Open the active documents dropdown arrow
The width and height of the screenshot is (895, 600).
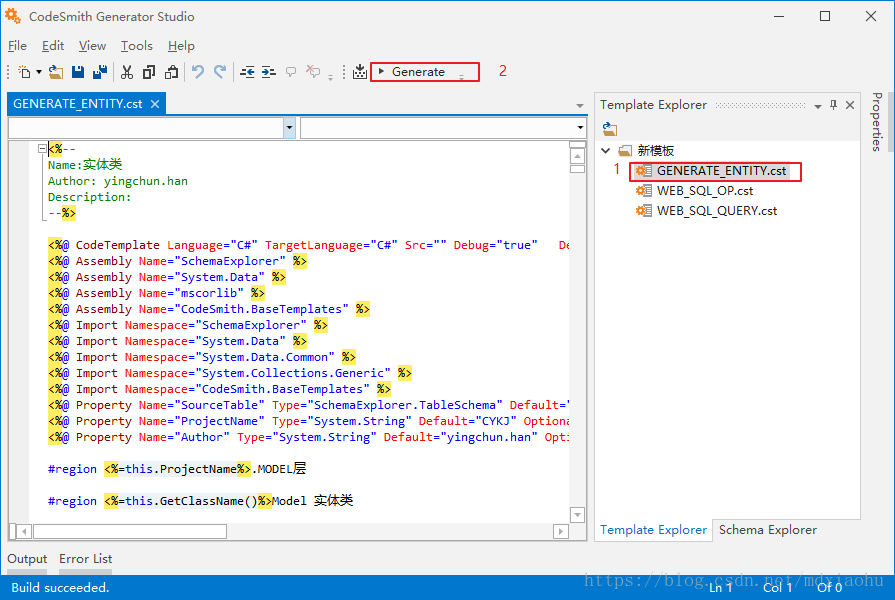coord(580,106)
